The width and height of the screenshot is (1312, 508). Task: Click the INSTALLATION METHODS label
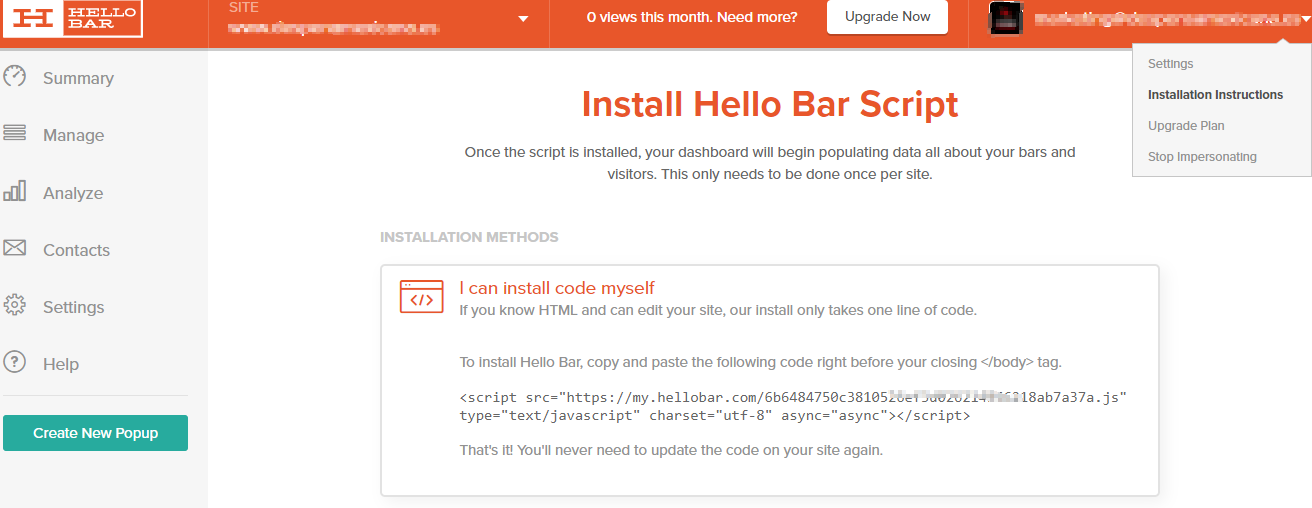coord(469,237)
